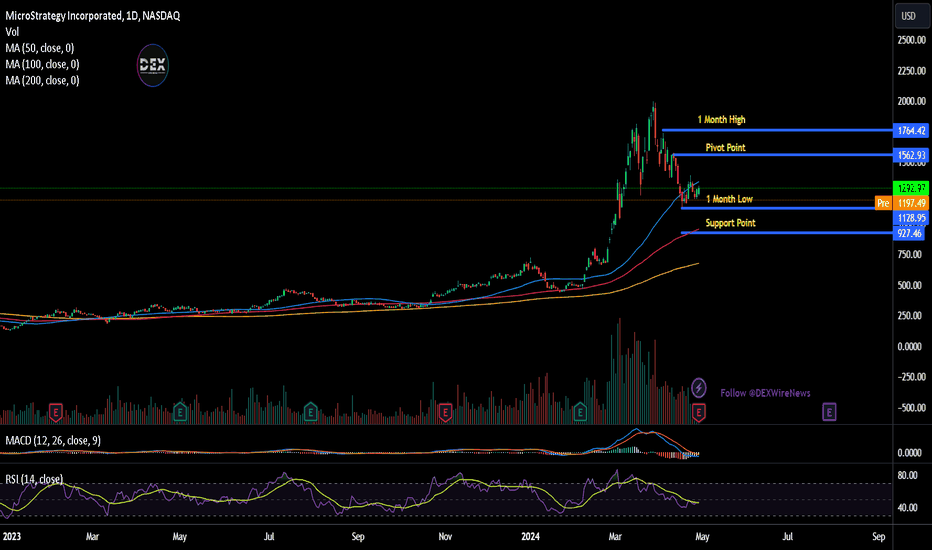Click the -500.00 price axis label
Image resolution: width=932 pixels, height=550 pixels.
[912, 408]
